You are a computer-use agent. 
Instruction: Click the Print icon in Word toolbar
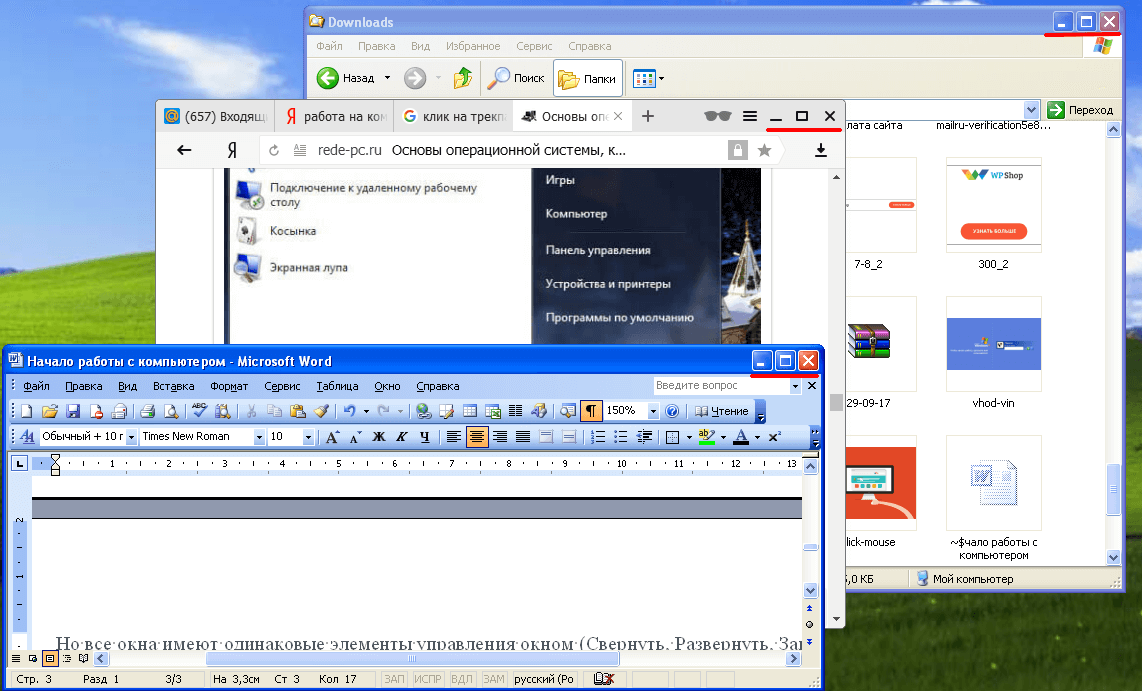(x=147, y=411)
